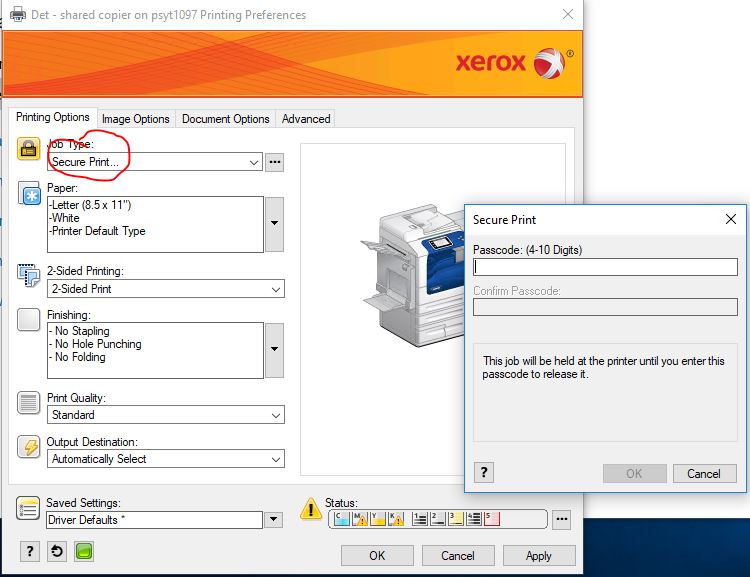750x577 pixels.
Task: Open help in Secure Print dialog
Action: 484,473
